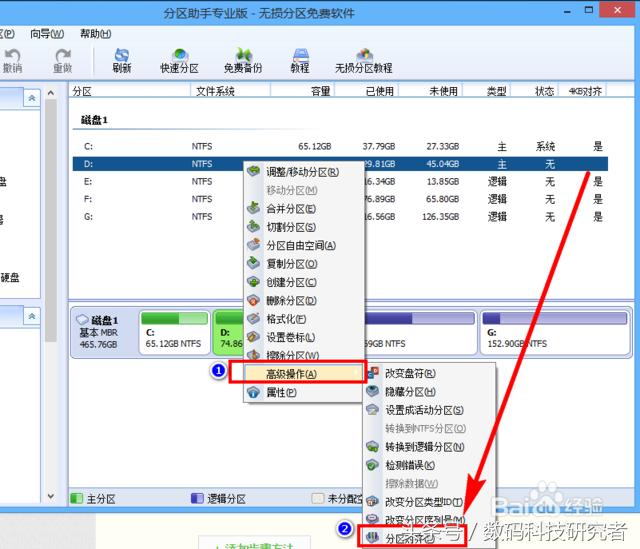Open the Tutorial (教程) toolbar icon

tap(300, 61)
